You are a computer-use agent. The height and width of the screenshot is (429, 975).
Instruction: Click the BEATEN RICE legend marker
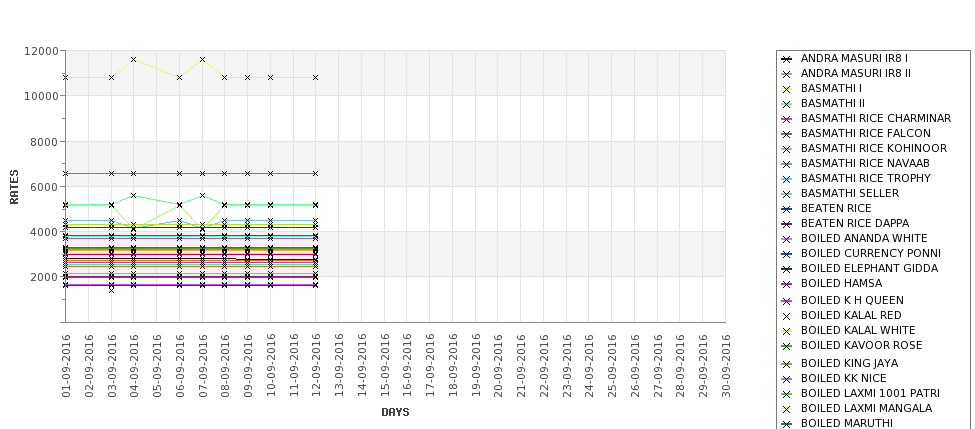point(787,209)
